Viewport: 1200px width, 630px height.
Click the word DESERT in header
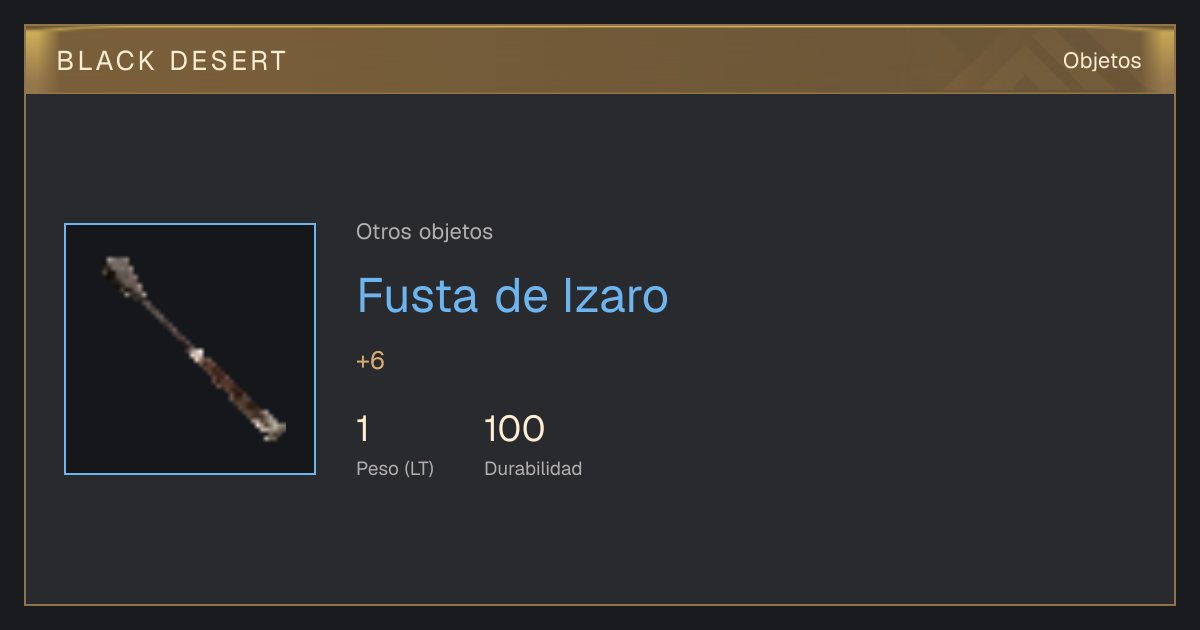[229, 61]
